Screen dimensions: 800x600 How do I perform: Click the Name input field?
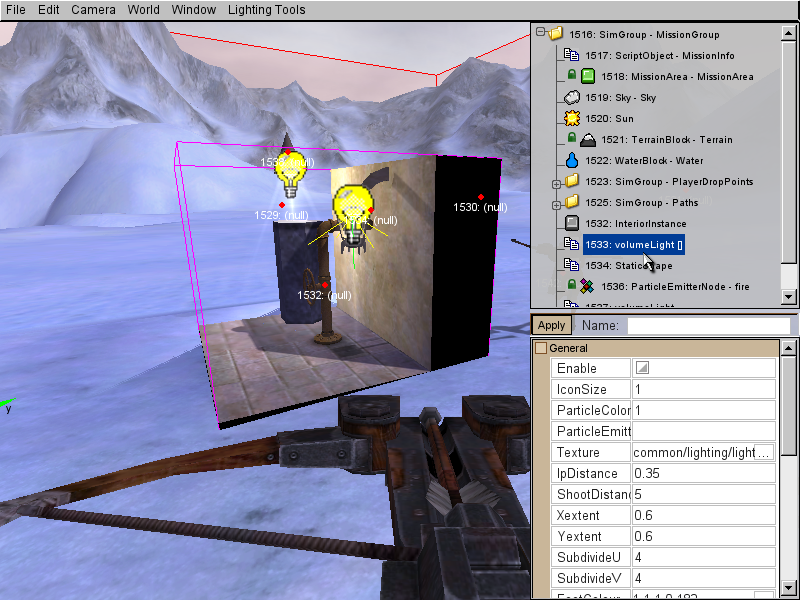click(x=708, y=325)
